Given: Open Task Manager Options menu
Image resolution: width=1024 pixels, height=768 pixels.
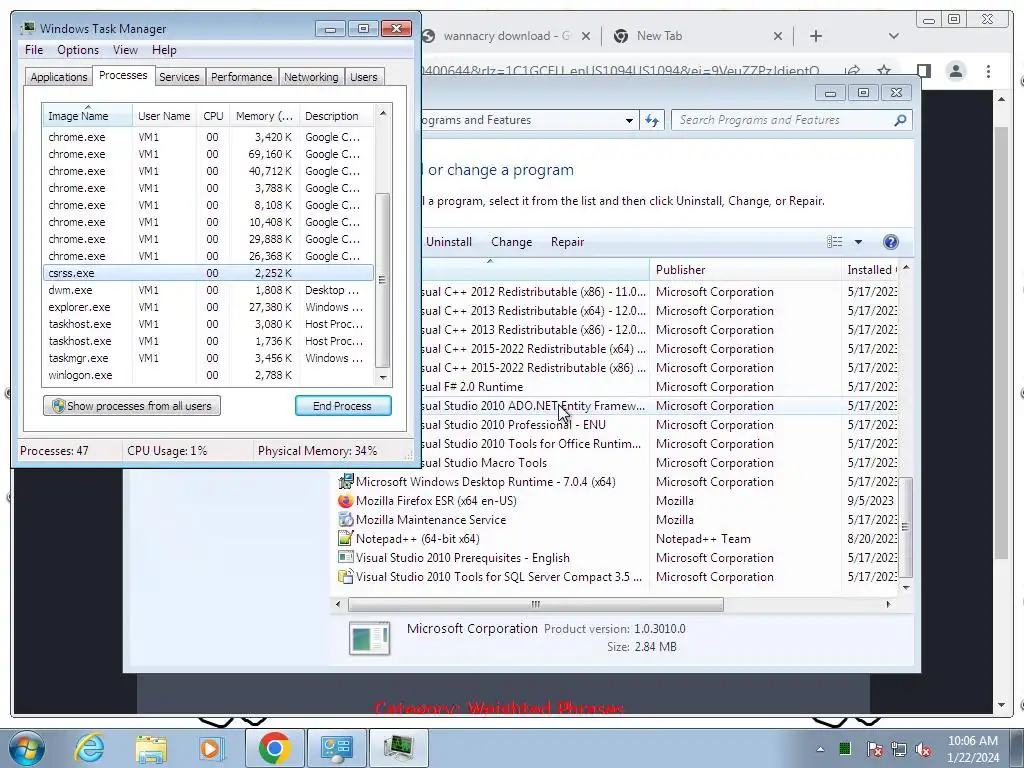Looking at the screenshot, I should [x=78, y=50].
